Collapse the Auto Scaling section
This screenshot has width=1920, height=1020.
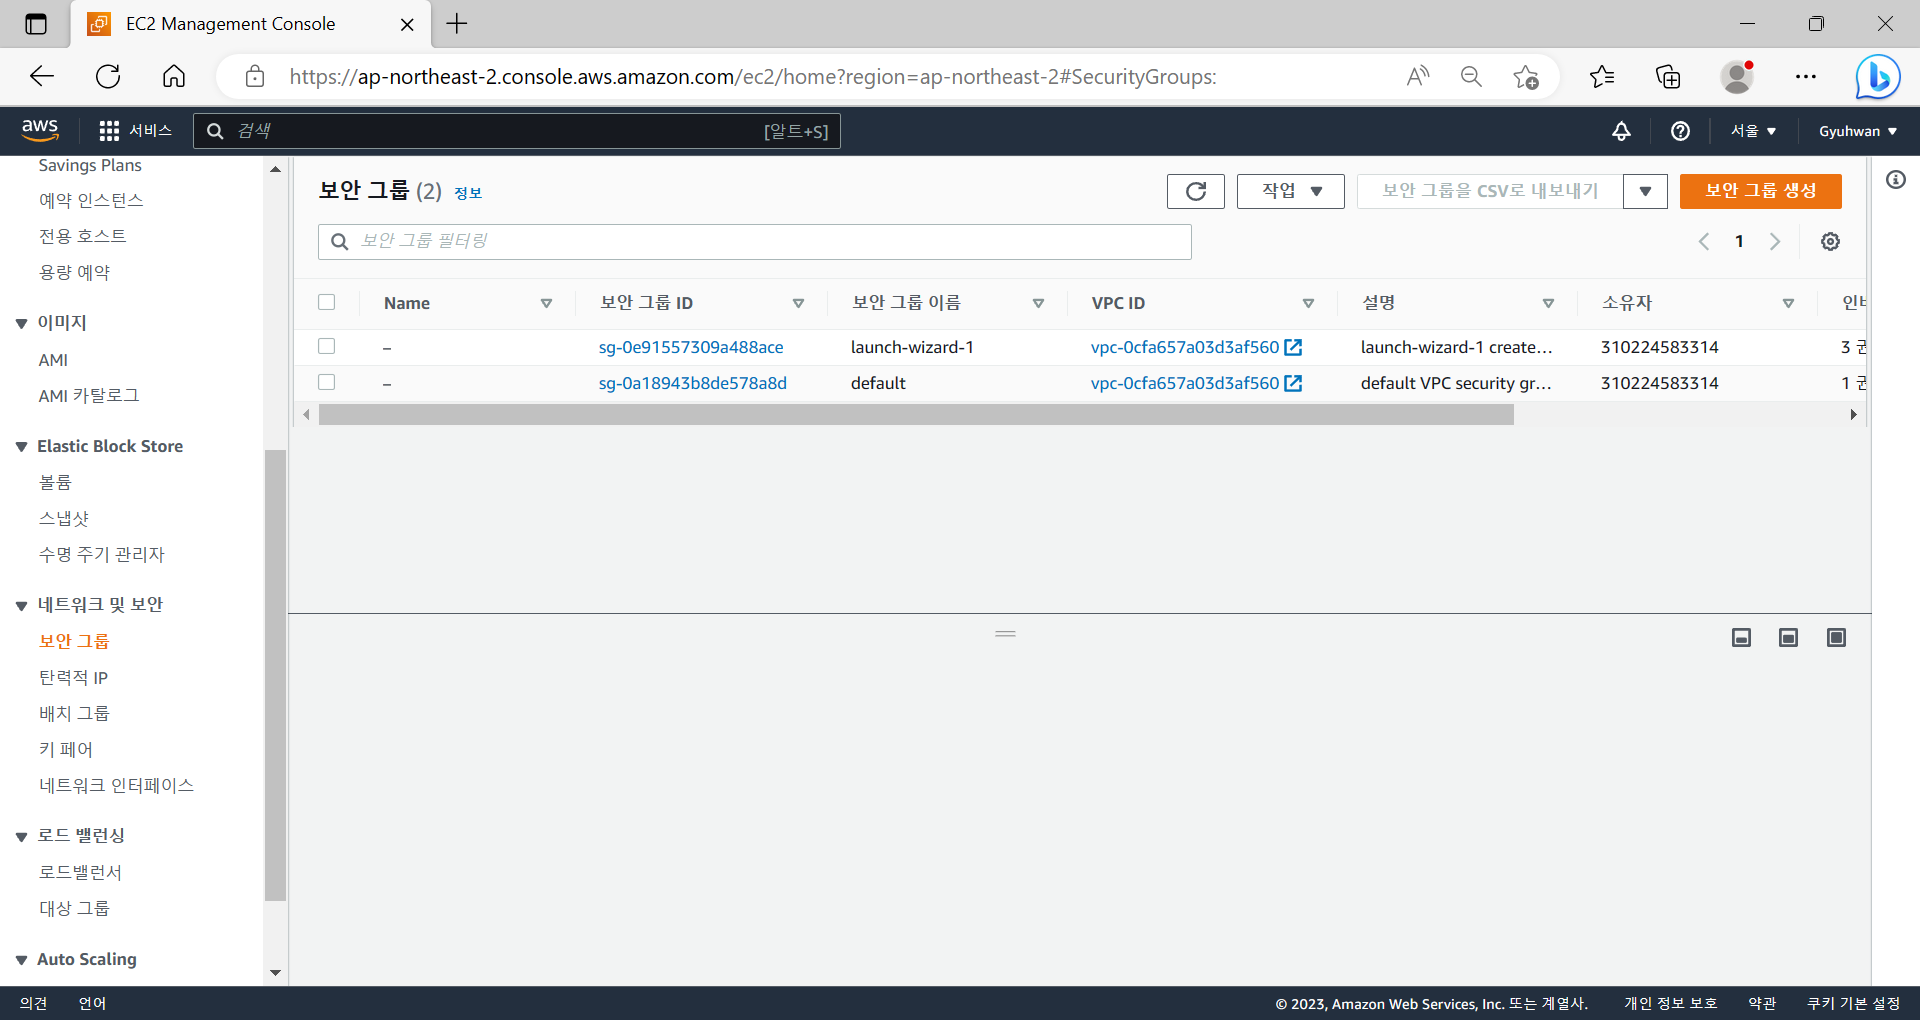(21, 960)
